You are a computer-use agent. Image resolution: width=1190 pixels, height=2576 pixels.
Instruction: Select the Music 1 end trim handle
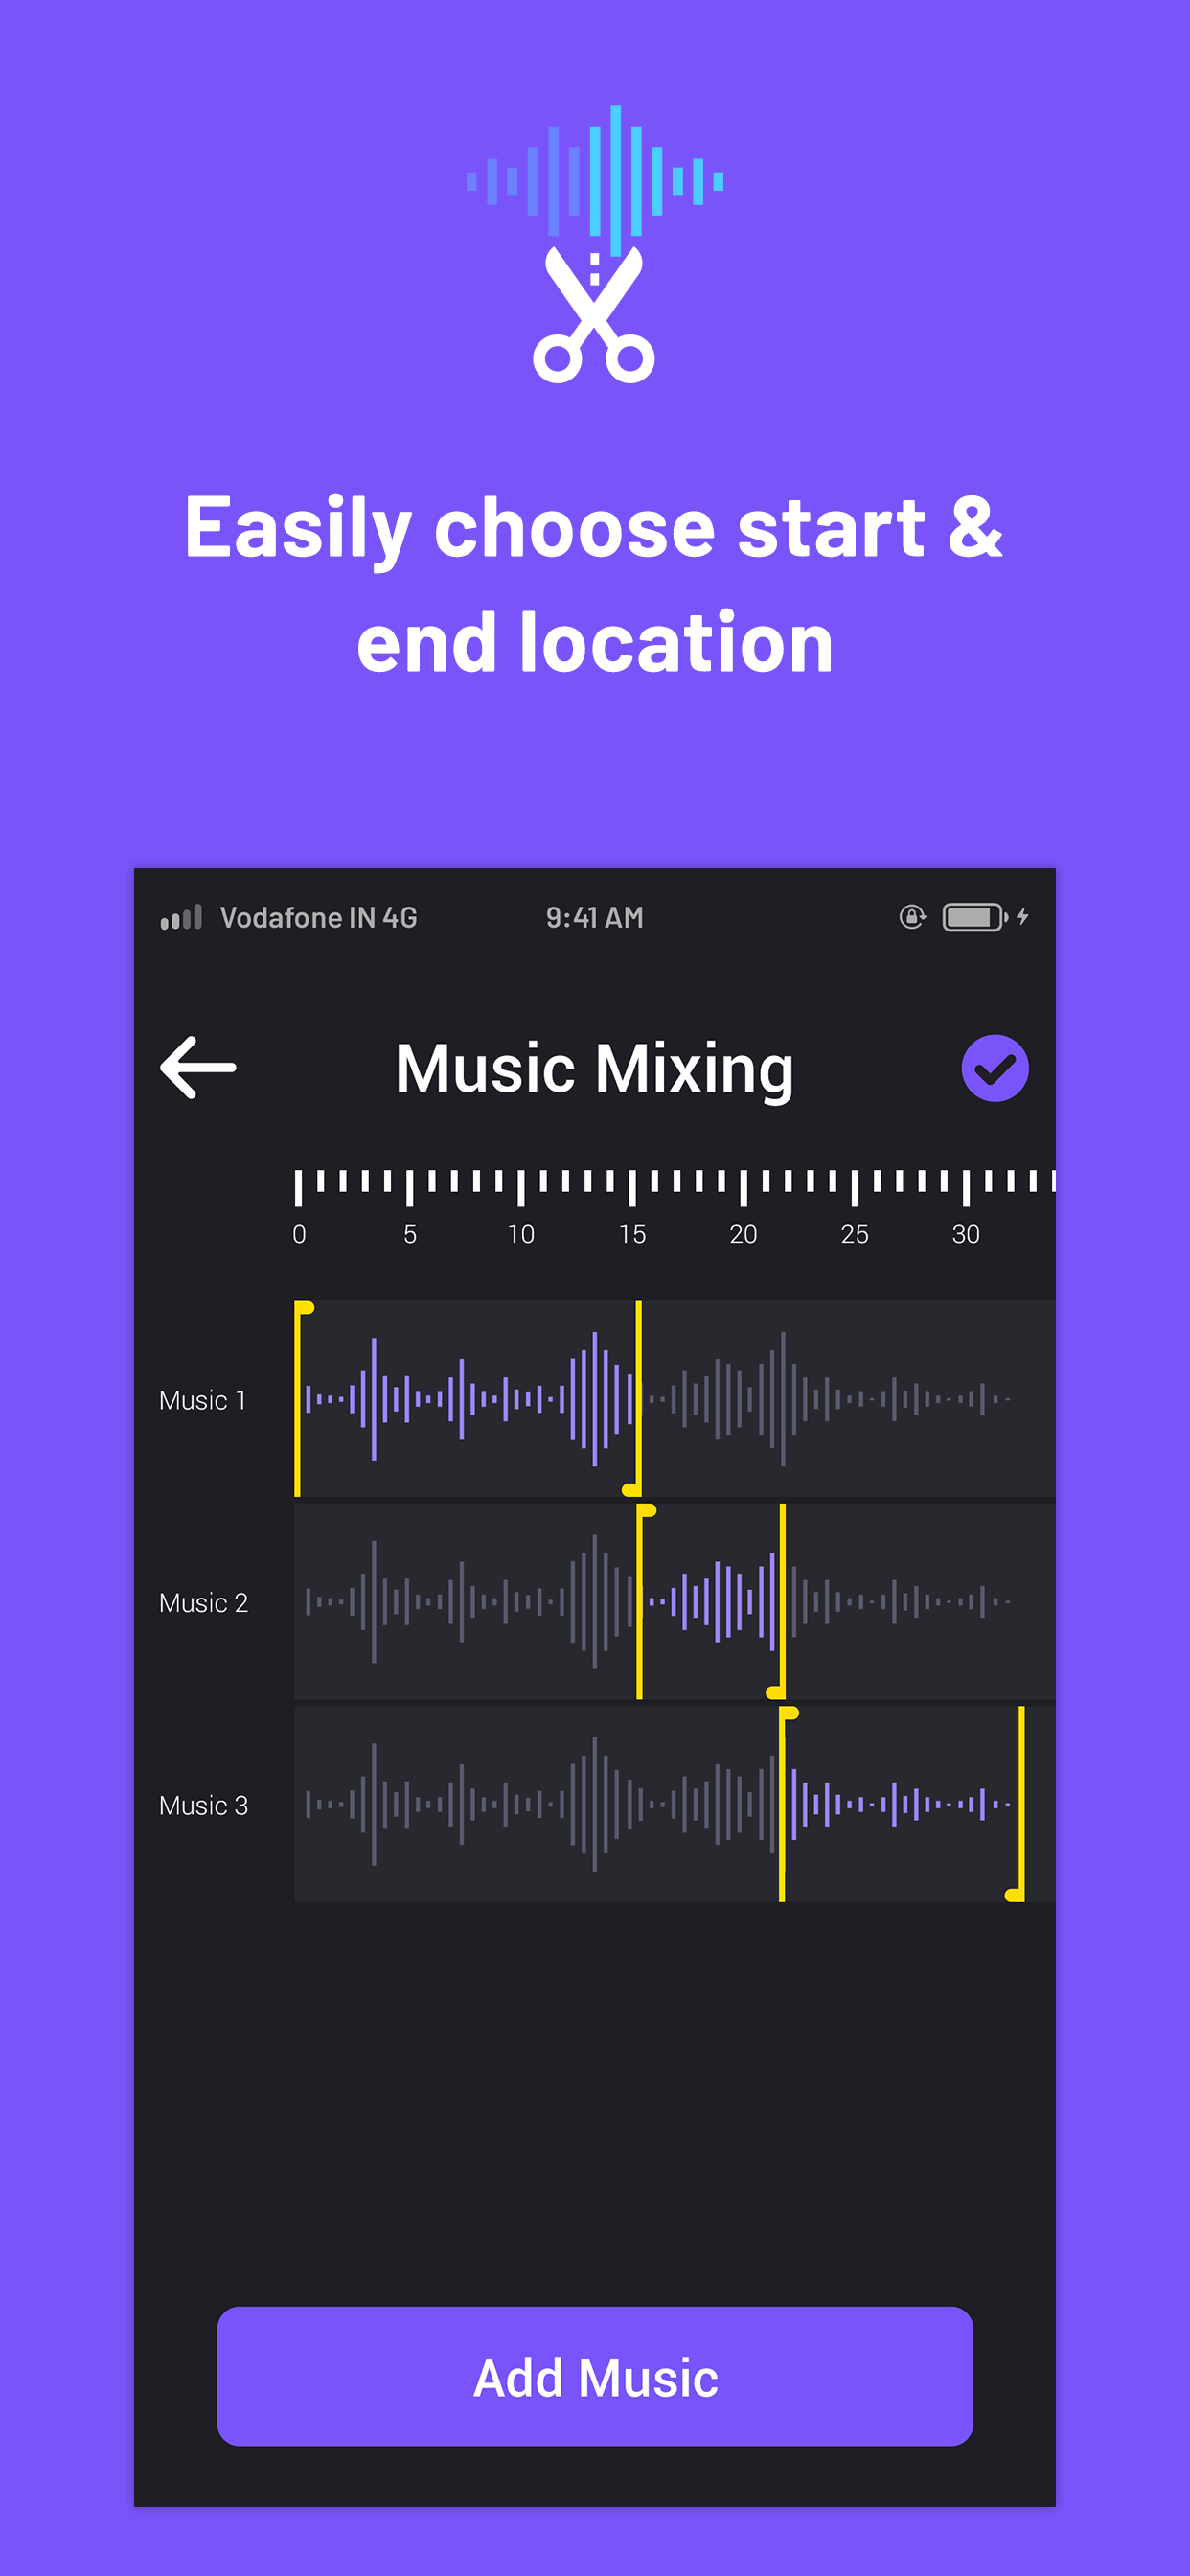coord(635,1398)
